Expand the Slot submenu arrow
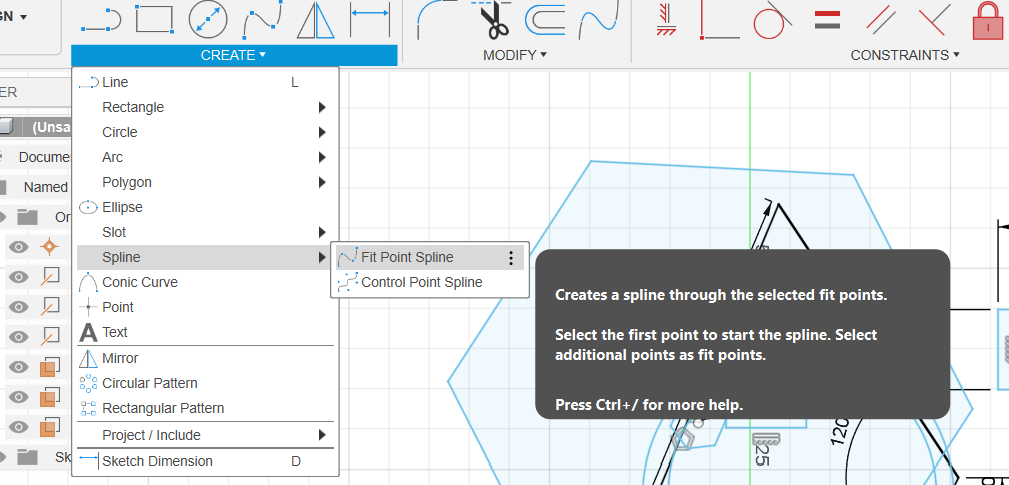This screenshot has height=485, width=1009. coord(322,232)
